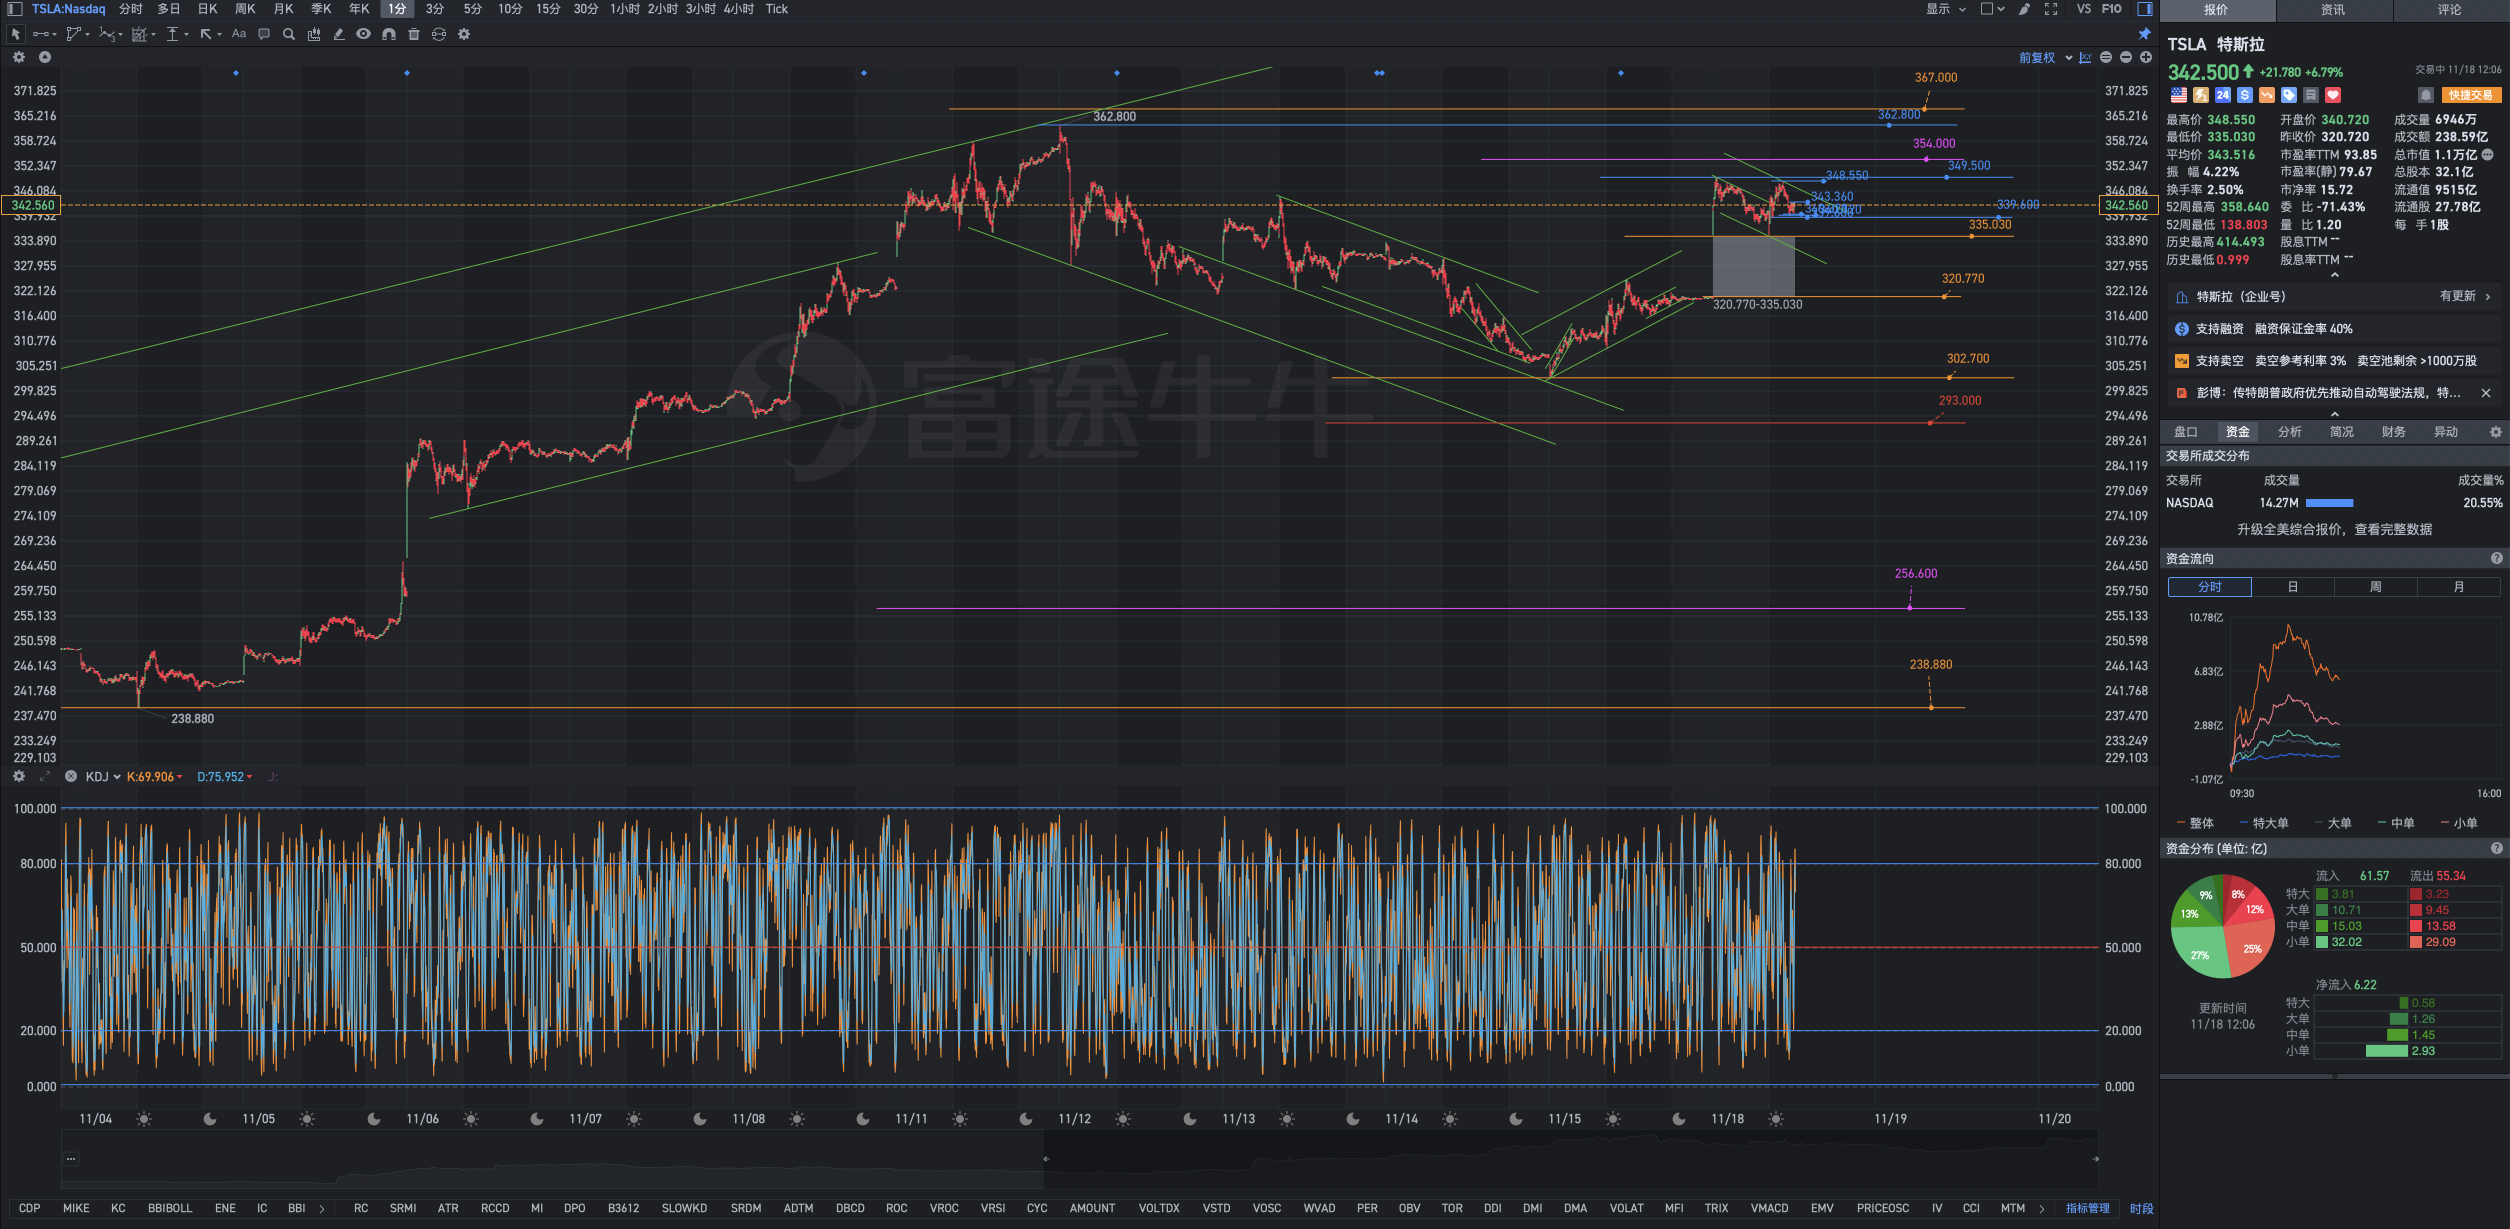Open the 资讯 news tab
Viewport: 2510px width, 1229px height.
[2333, 10]
